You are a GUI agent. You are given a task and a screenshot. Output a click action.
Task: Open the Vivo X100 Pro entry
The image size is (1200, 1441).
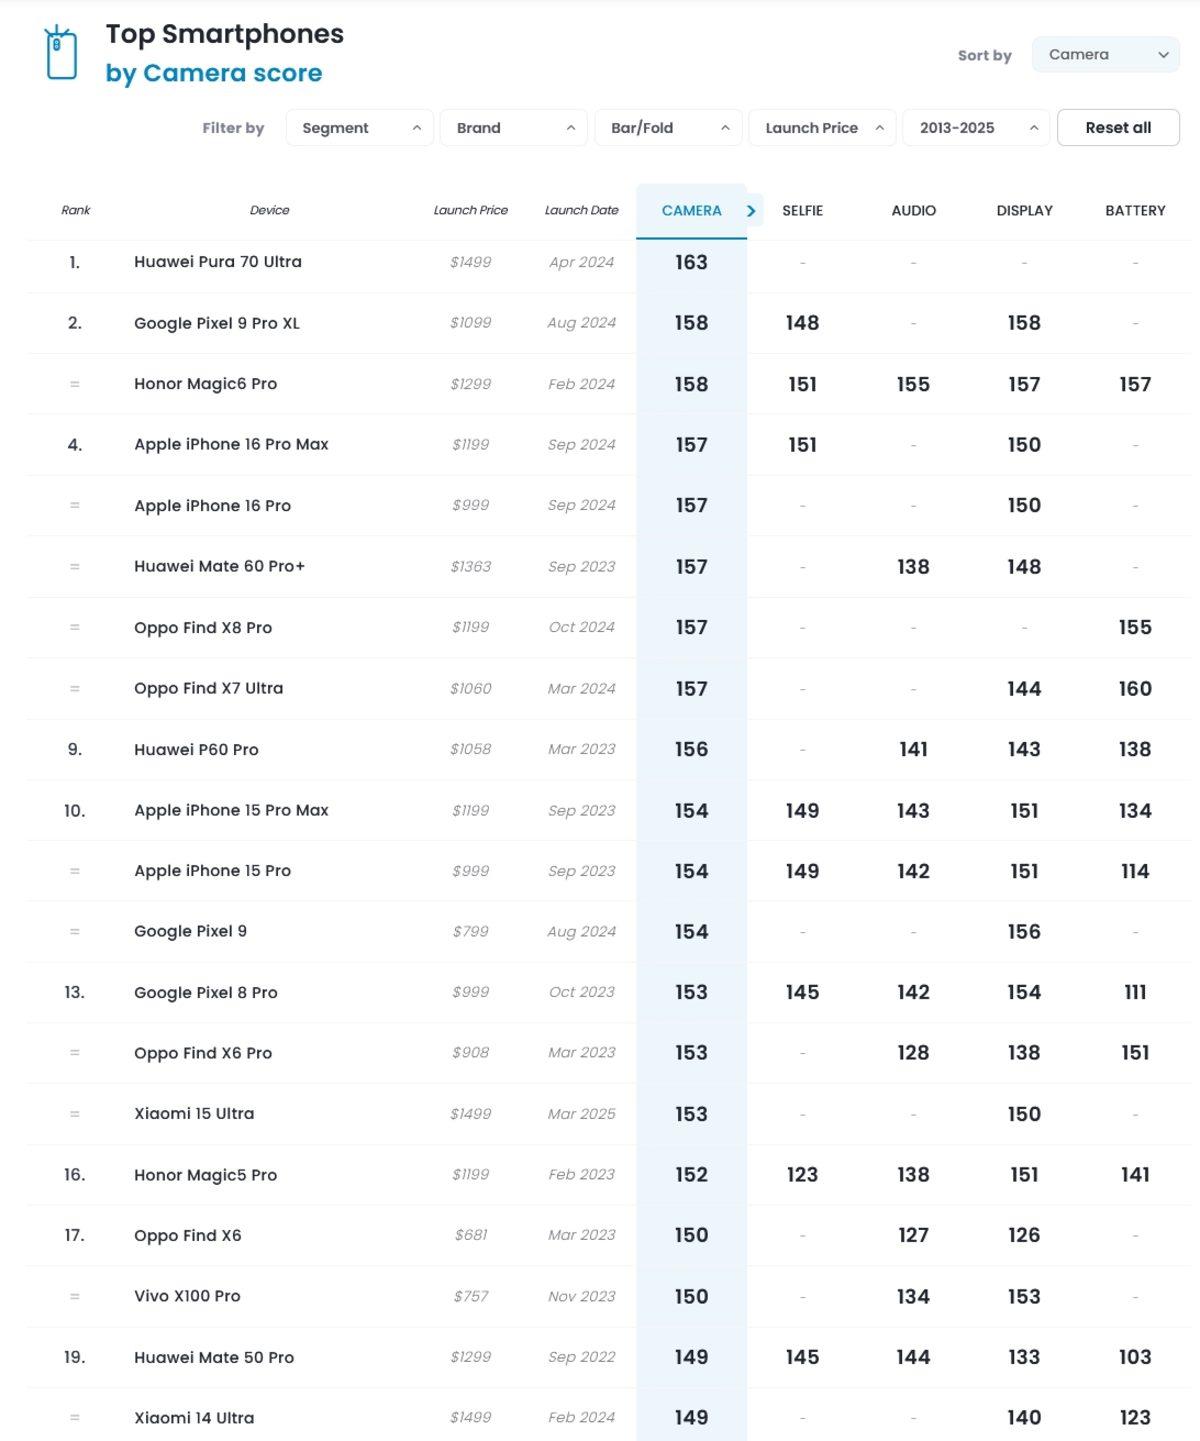click(187, 1296)
